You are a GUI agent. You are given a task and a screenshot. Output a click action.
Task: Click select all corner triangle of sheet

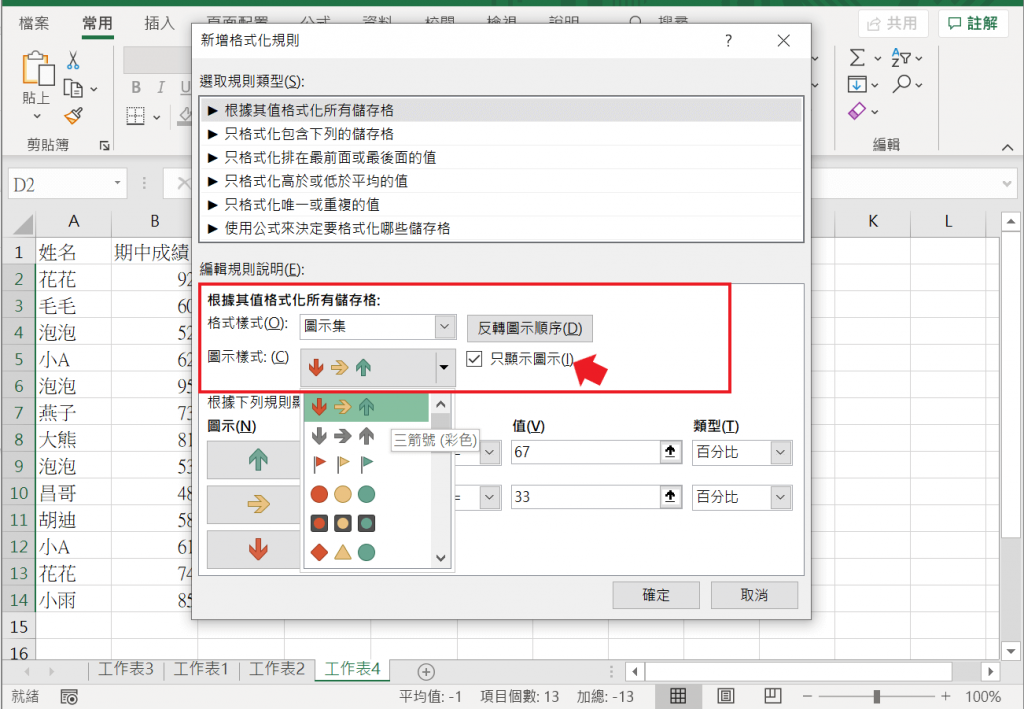click(x=23, y=225)
